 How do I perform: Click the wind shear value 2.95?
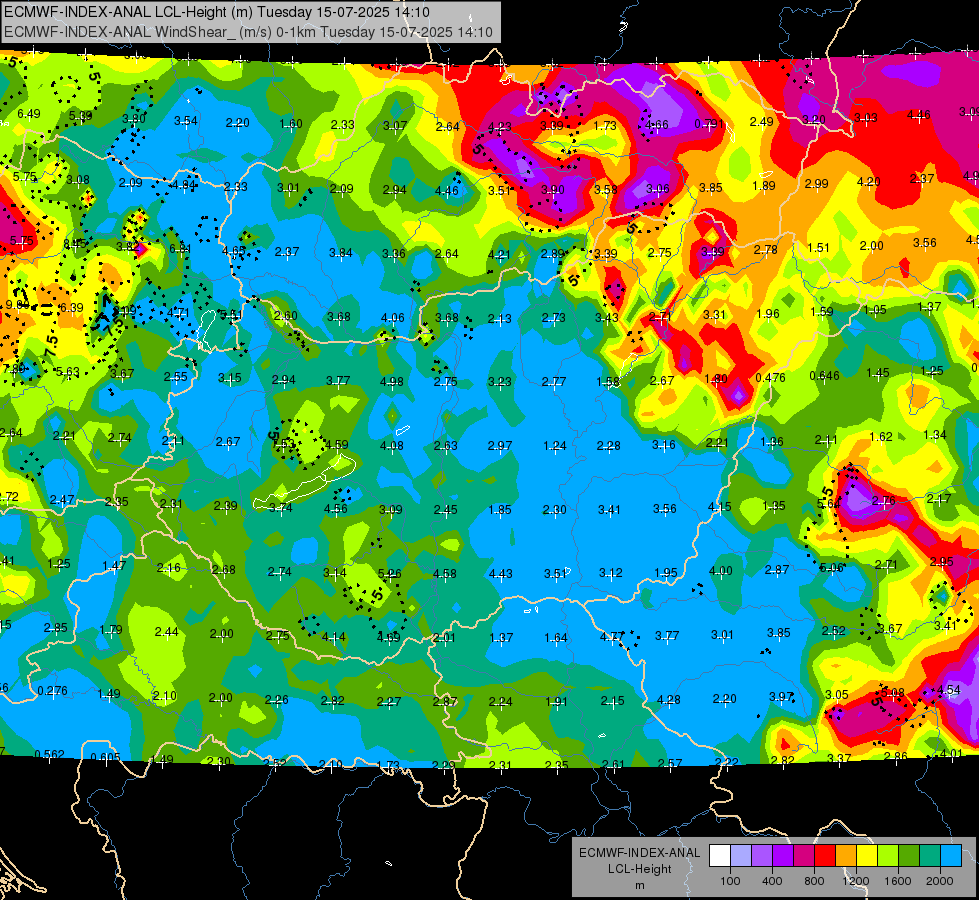click(942, 561)
